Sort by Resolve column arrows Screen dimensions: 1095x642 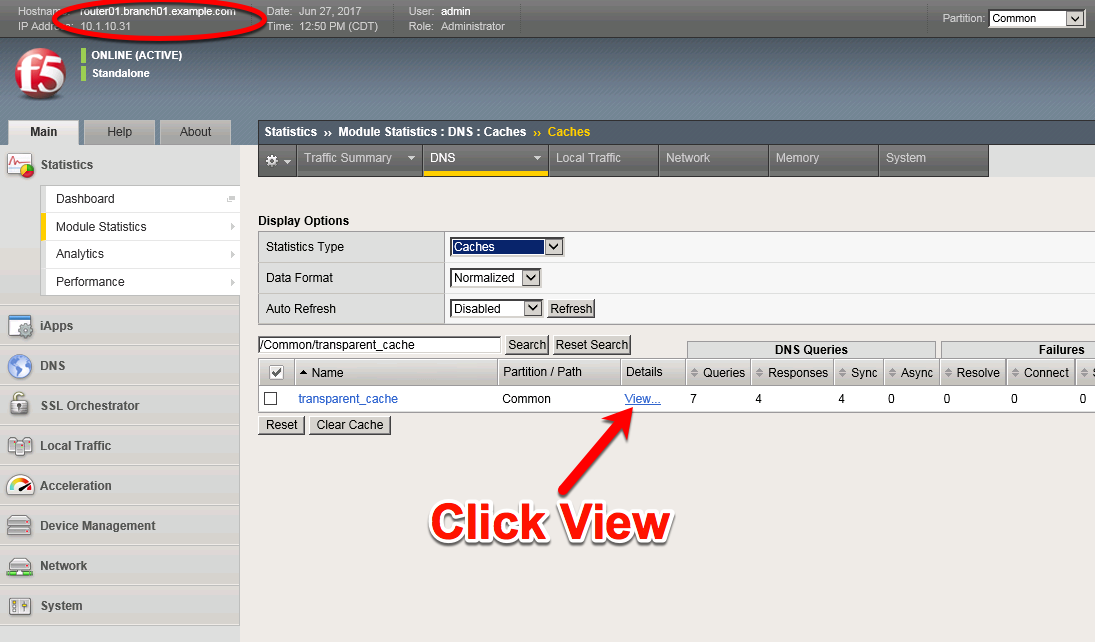click(948, 373)
